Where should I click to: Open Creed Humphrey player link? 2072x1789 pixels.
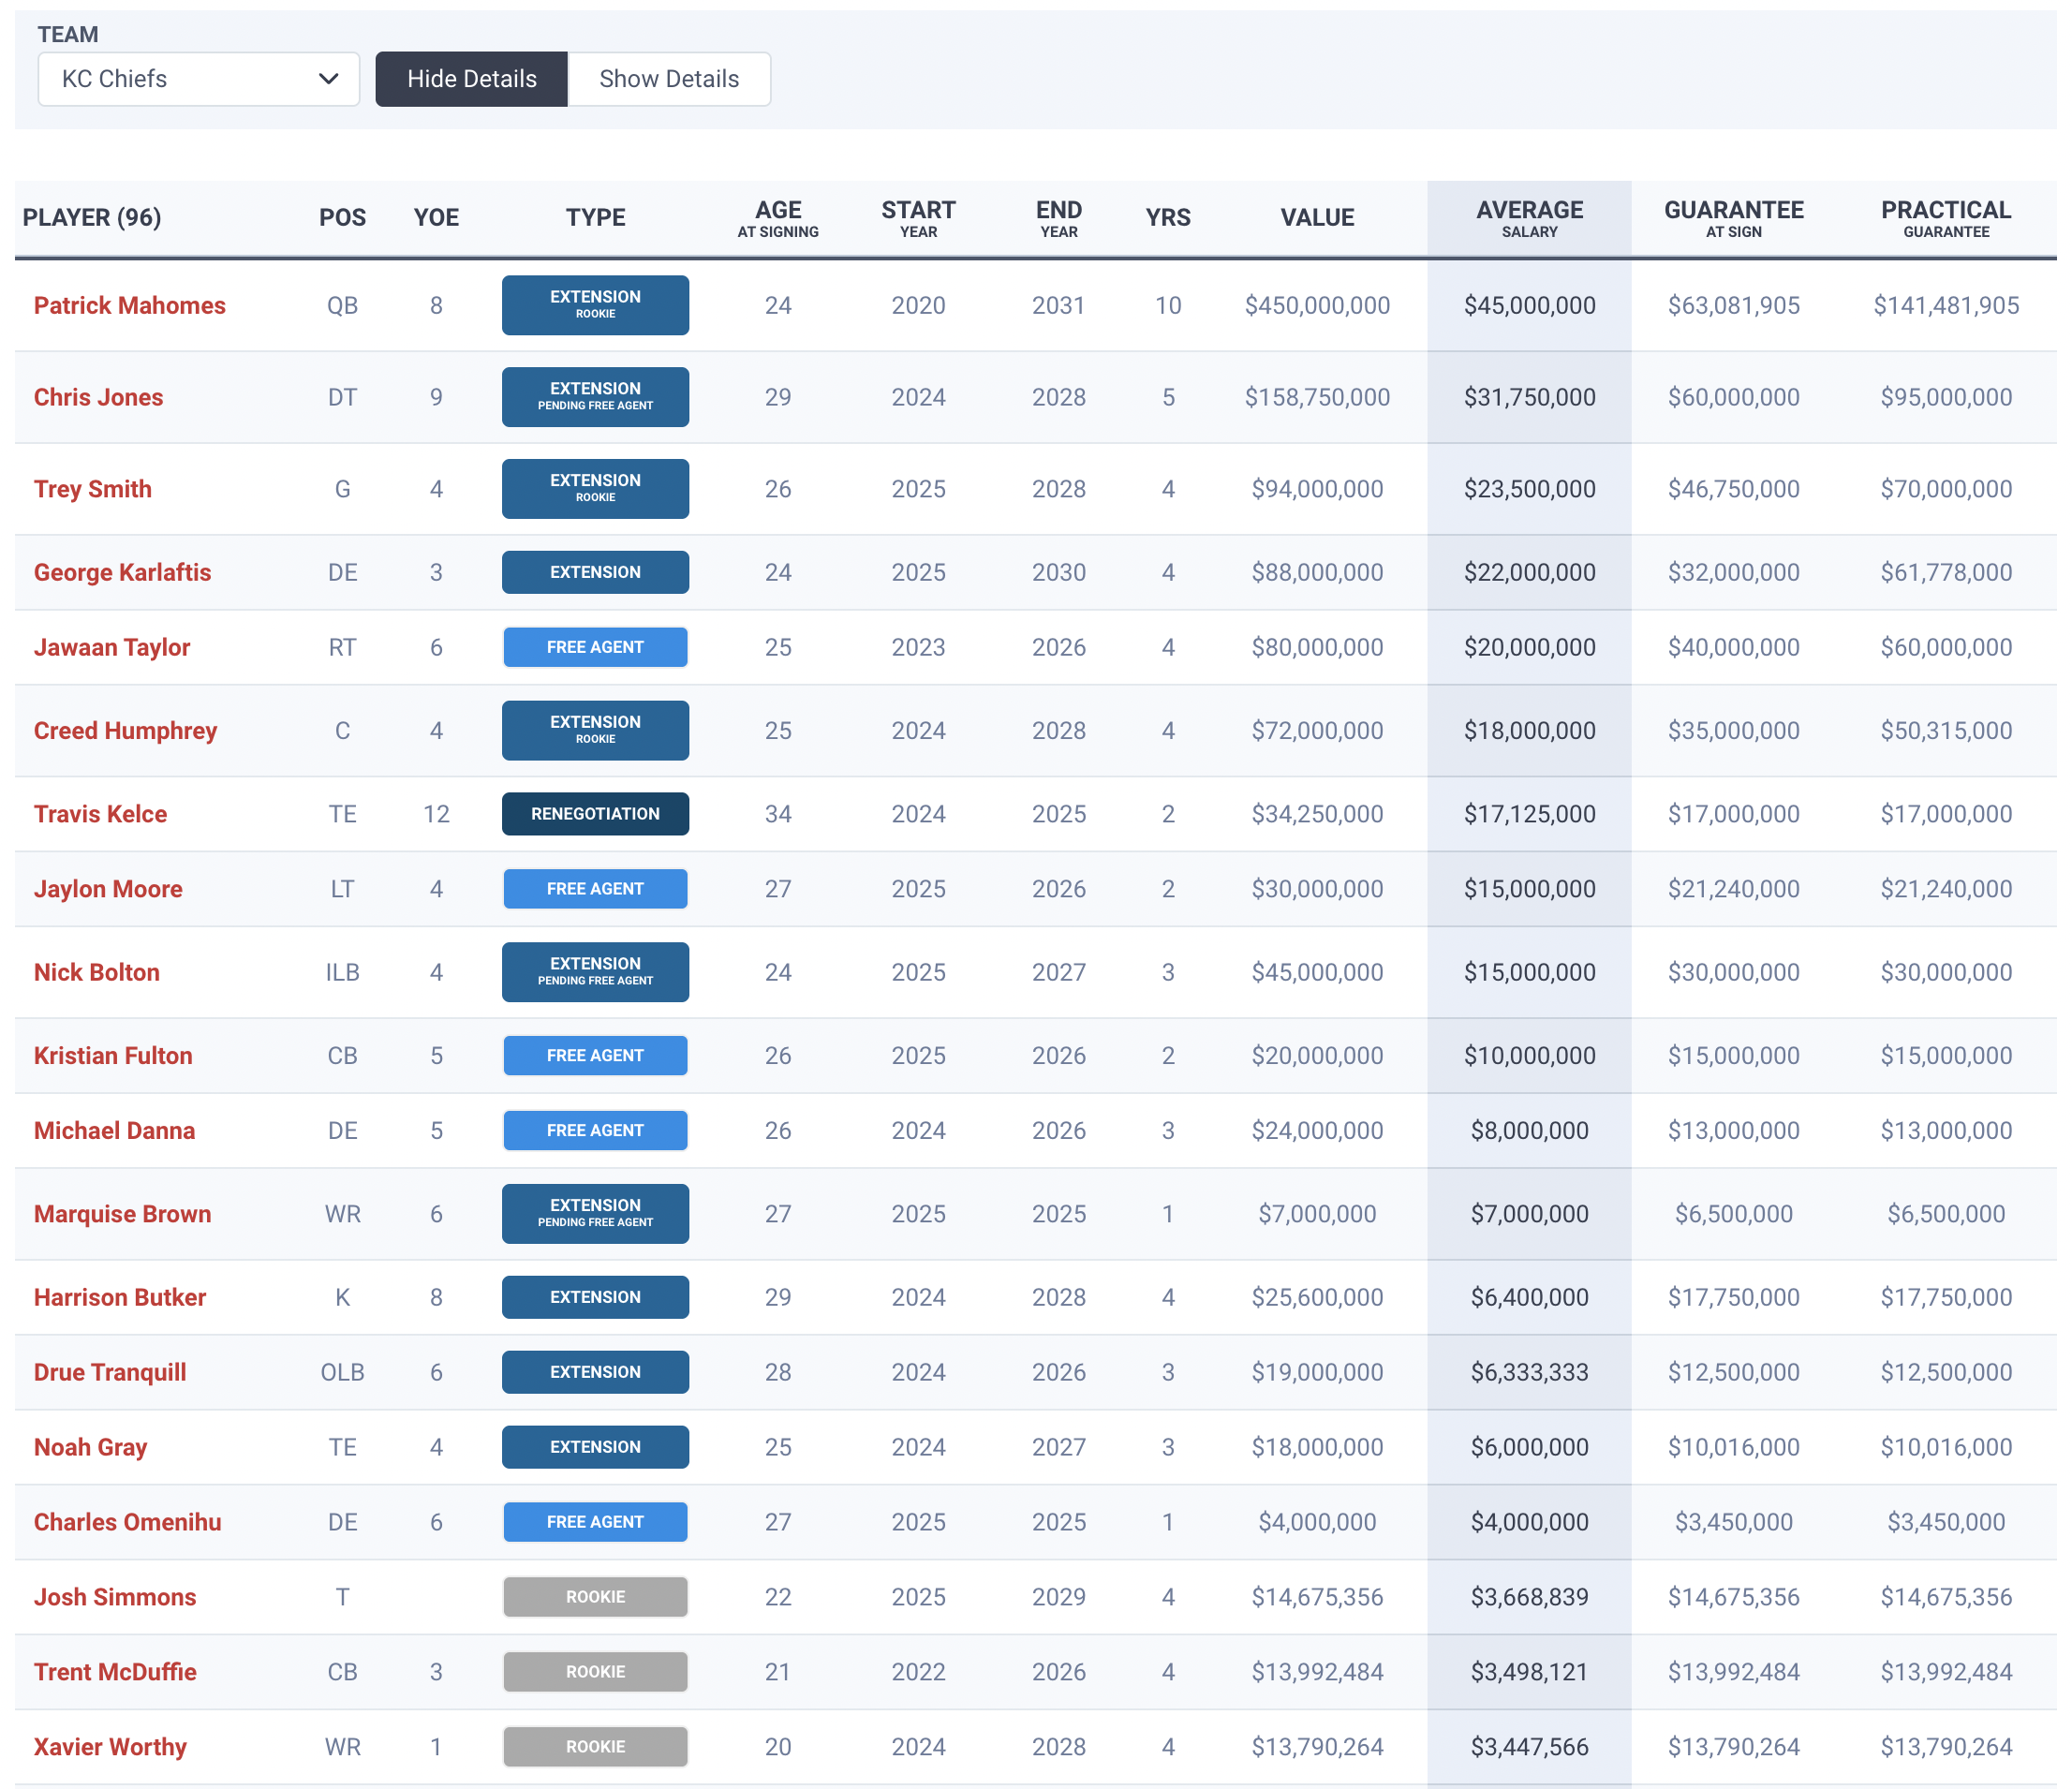[125, 731]
